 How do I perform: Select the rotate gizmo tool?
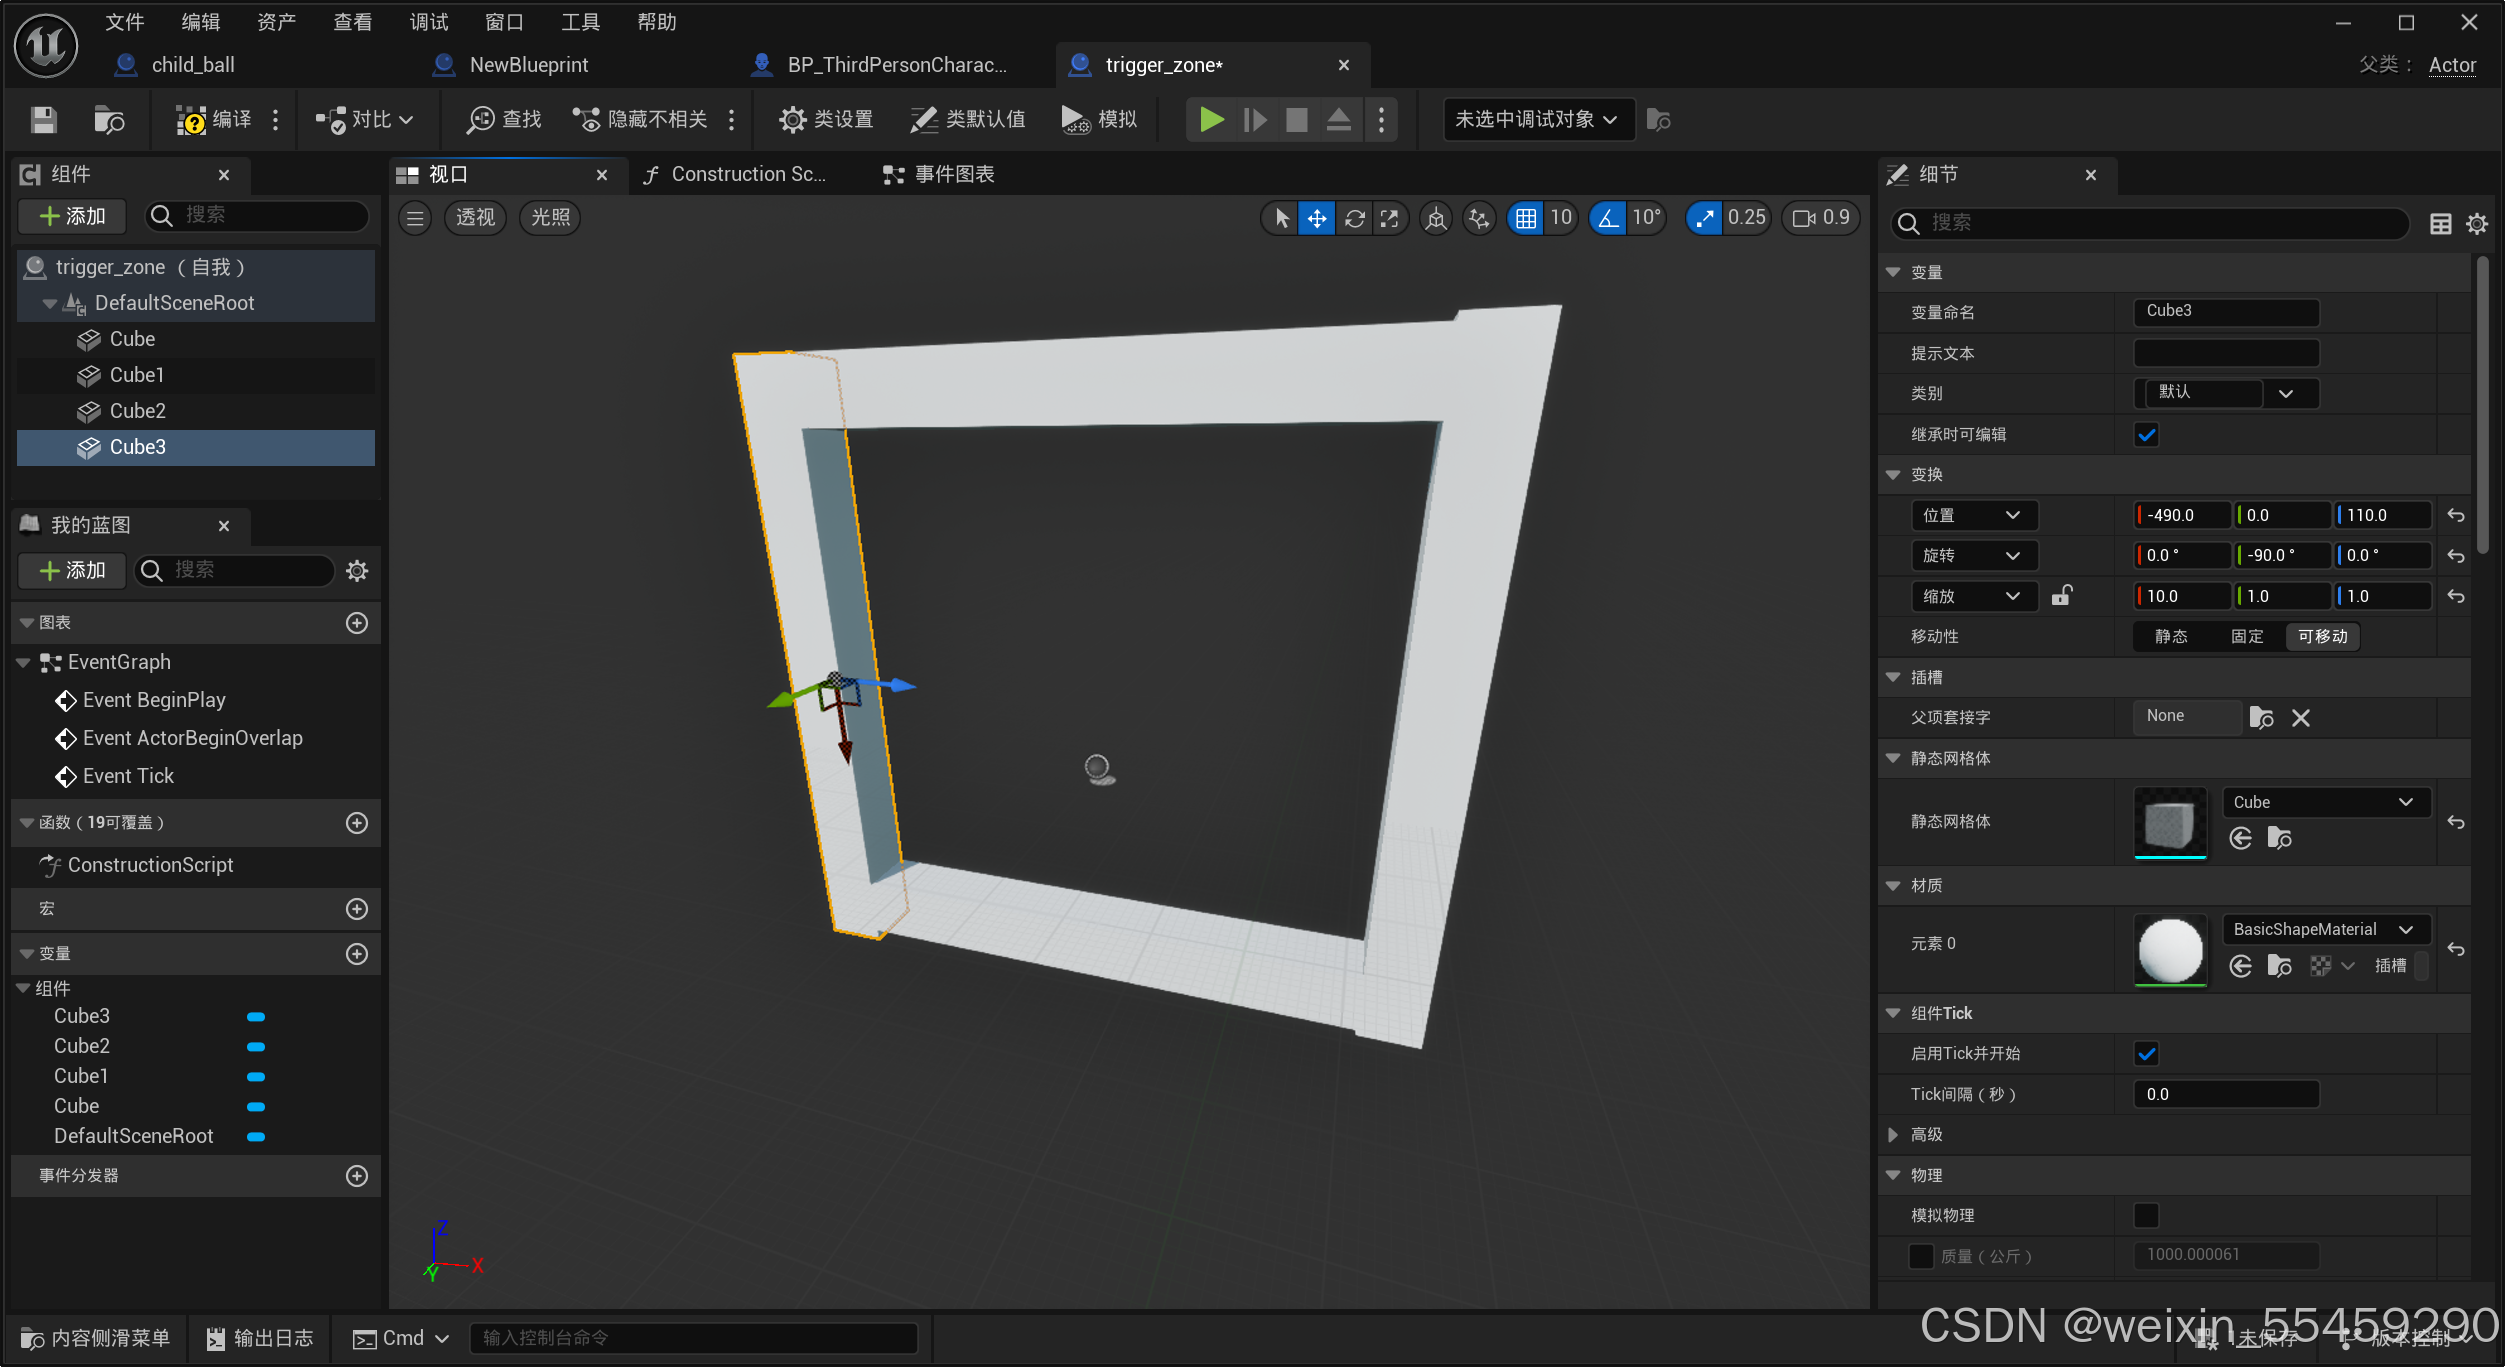1354,218
